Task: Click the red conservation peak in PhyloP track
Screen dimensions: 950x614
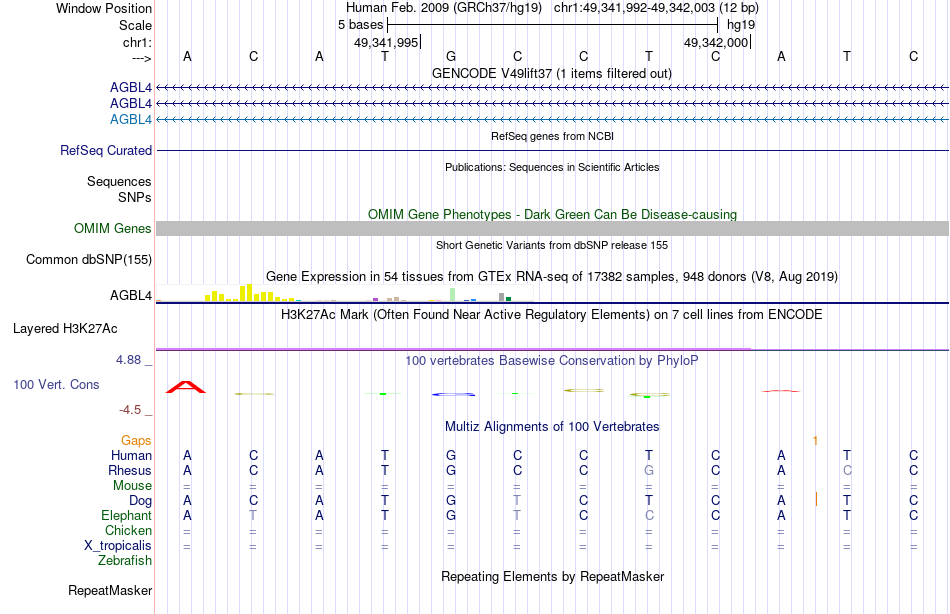Action: coord(186,387)
